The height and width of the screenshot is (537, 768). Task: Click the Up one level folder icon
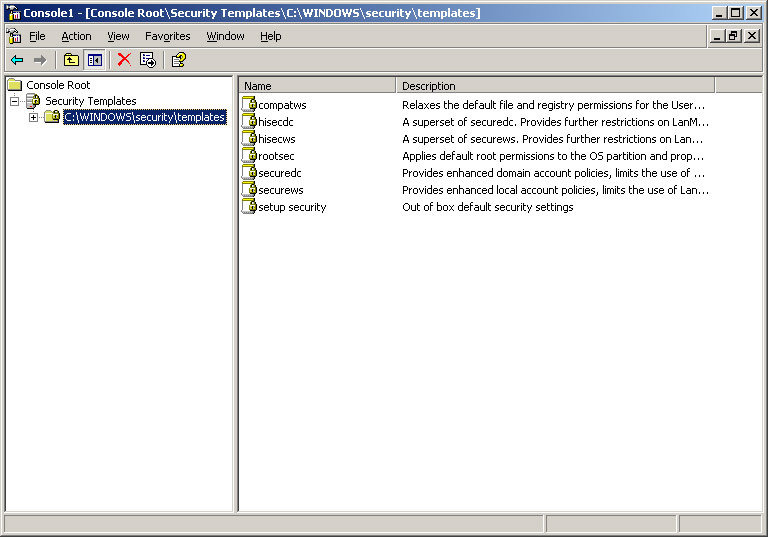[71, 60]
